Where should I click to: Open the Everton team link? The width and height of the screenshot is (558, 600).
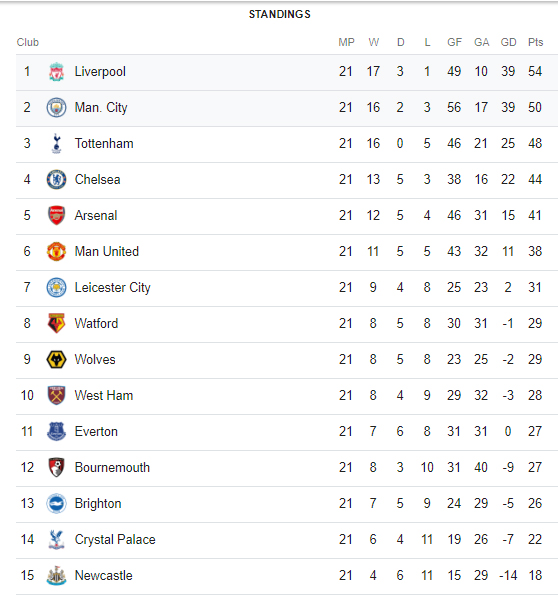pyautogui.click(x=96, y=431)
